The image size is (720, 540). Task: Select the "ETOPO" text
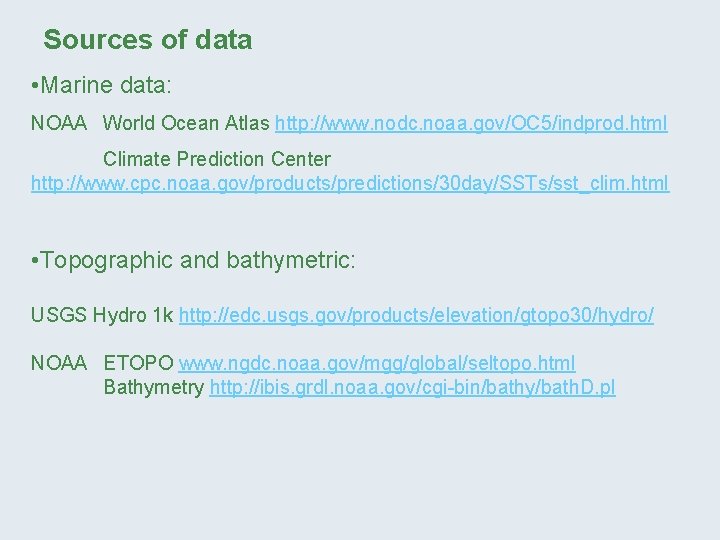point(138,364)
